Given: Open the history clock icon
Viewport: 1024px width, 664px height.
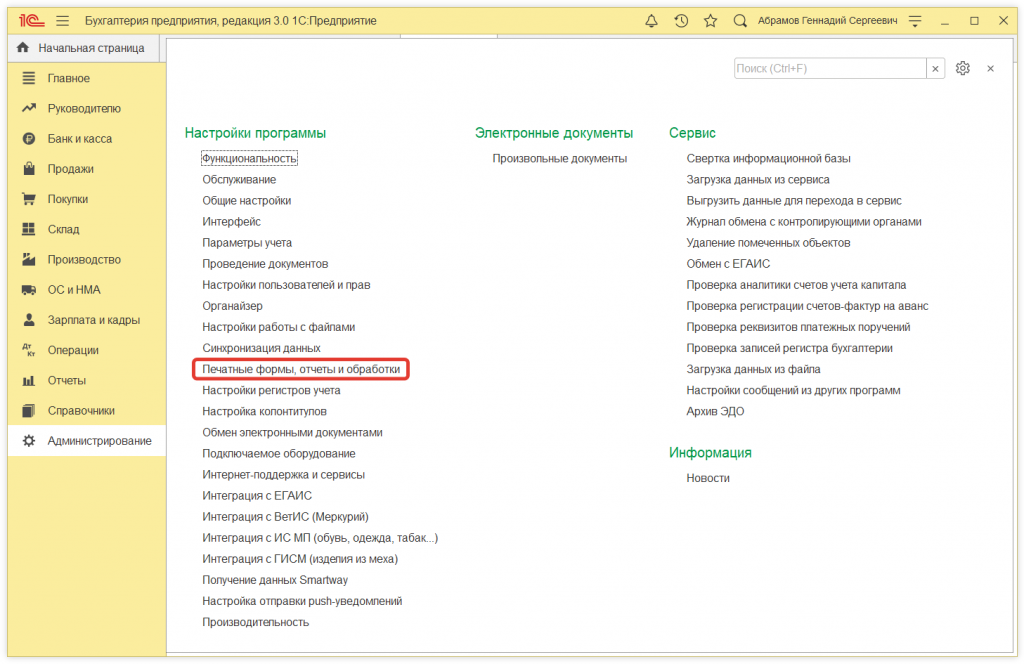Looking at the screenshot, I should point(681,20).
